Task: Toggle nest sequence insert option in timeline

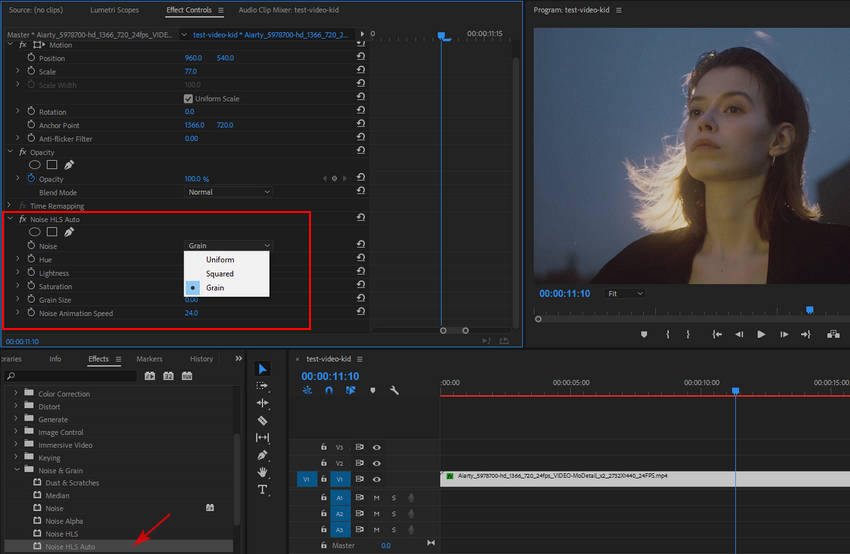Action: pyautogui.click(x=307, y=390)
